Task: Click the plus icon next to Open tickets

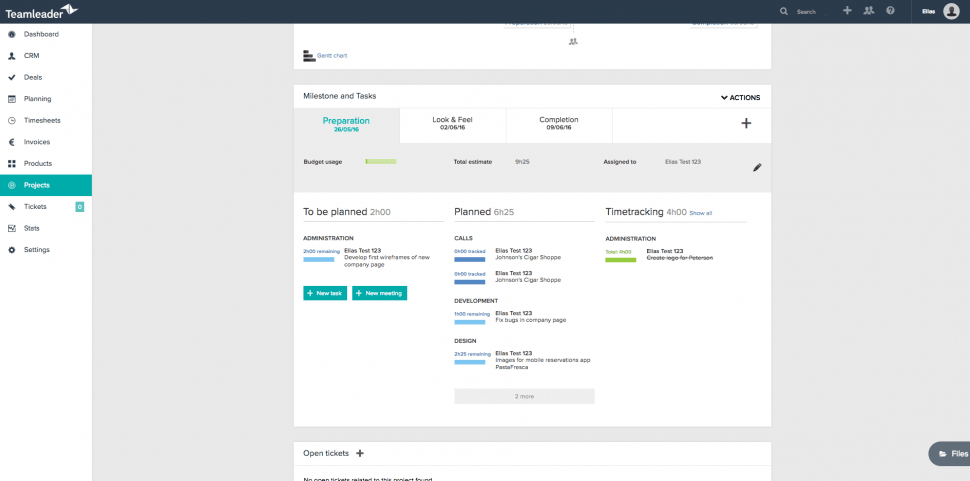Action: [360, 453]
